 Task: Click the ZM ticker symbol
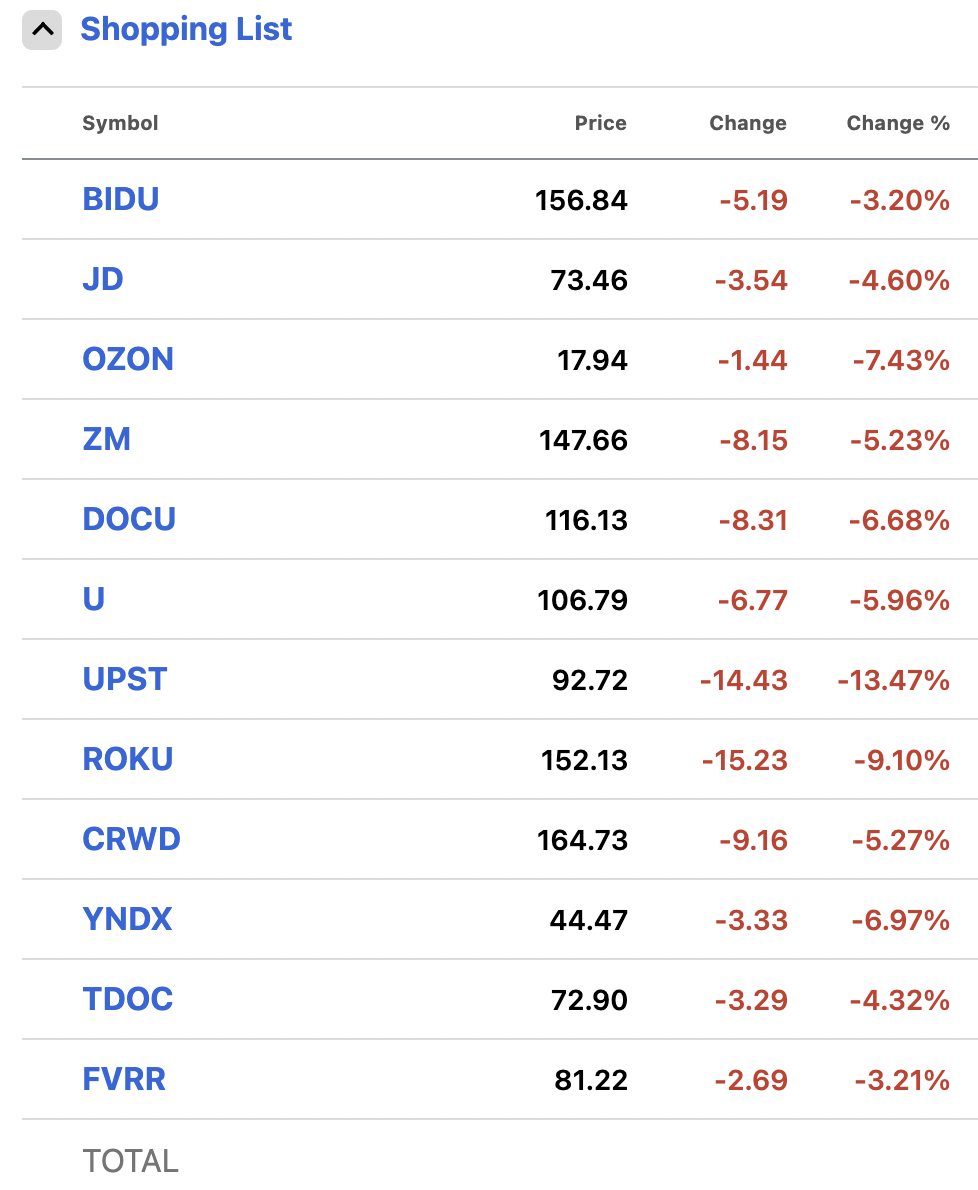[106, 439]
